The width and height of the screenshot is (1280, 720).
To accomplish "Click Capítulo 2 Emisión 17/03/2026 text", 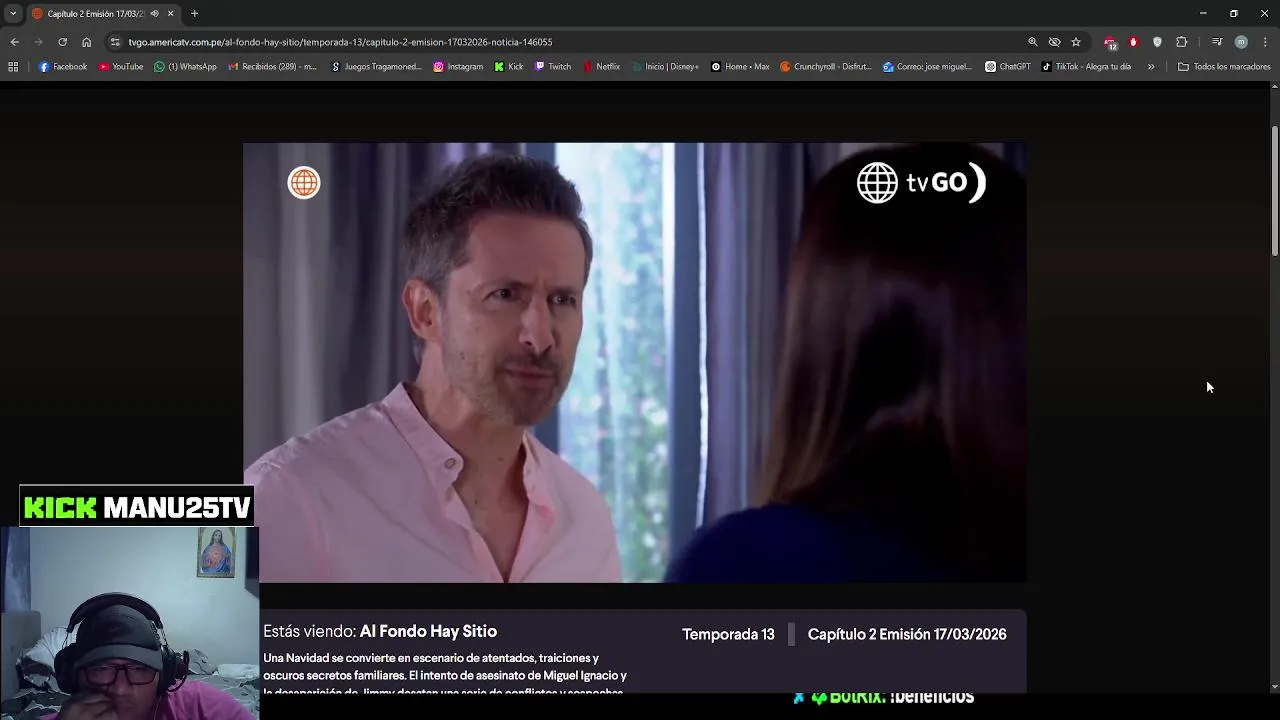I will click(907, 634).
